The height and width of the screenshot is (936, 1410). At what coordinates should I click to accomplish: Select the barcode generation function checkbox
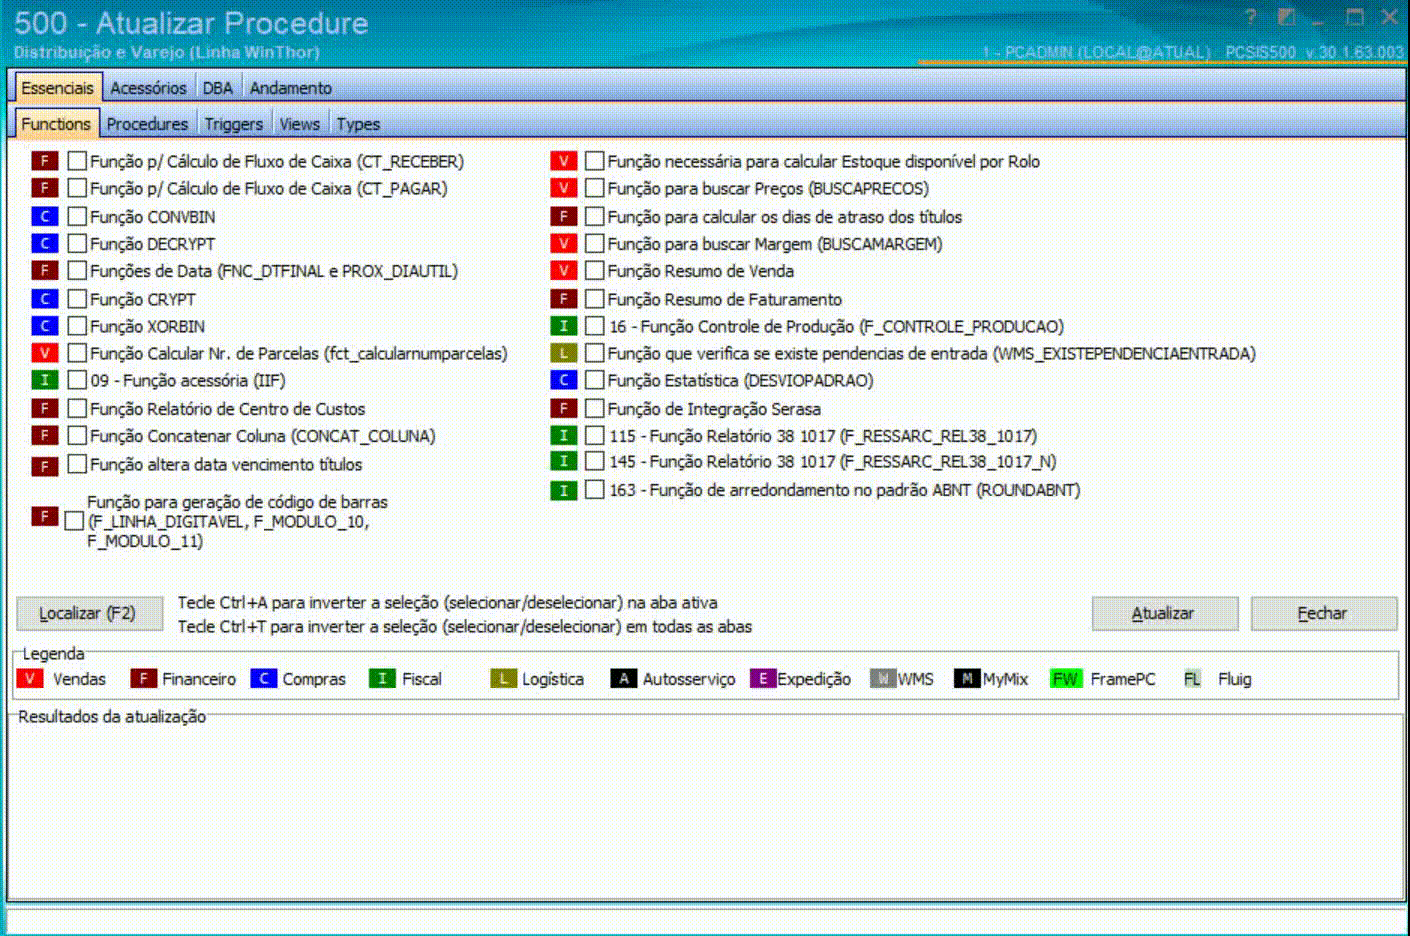[x=74, y=521]
